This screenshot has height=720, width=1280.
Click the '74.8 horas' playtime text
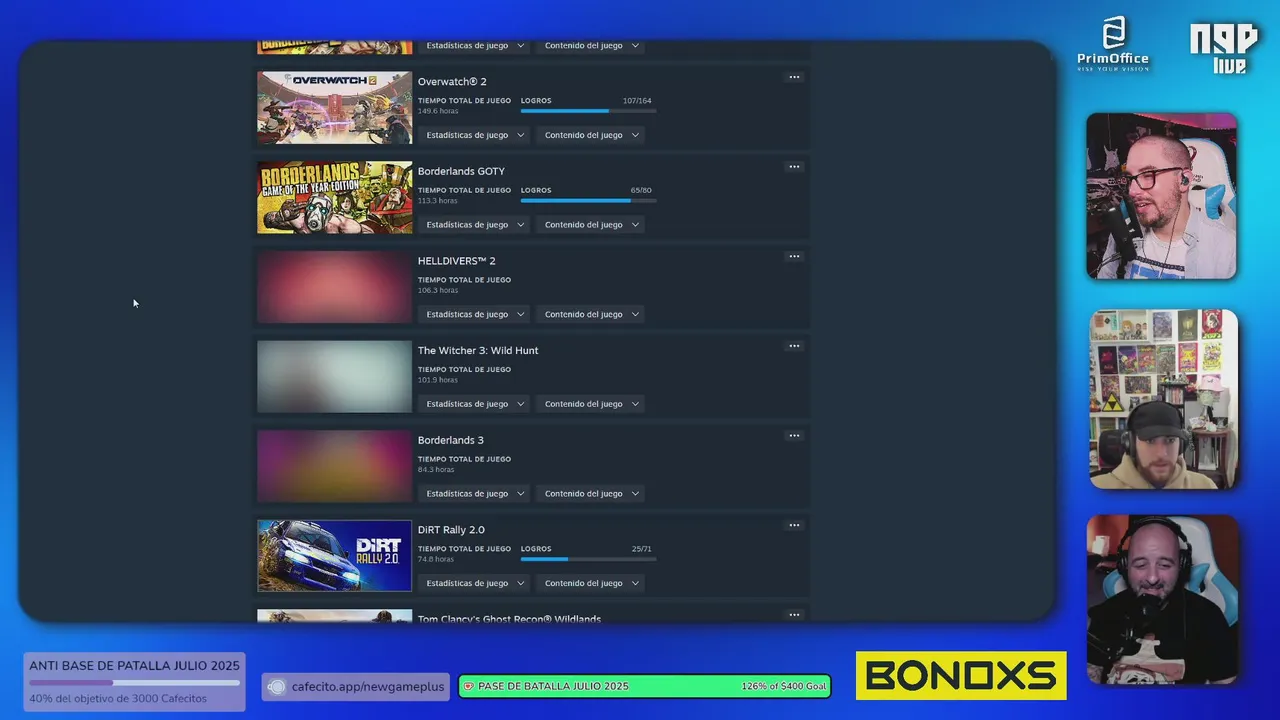(436, 559)
